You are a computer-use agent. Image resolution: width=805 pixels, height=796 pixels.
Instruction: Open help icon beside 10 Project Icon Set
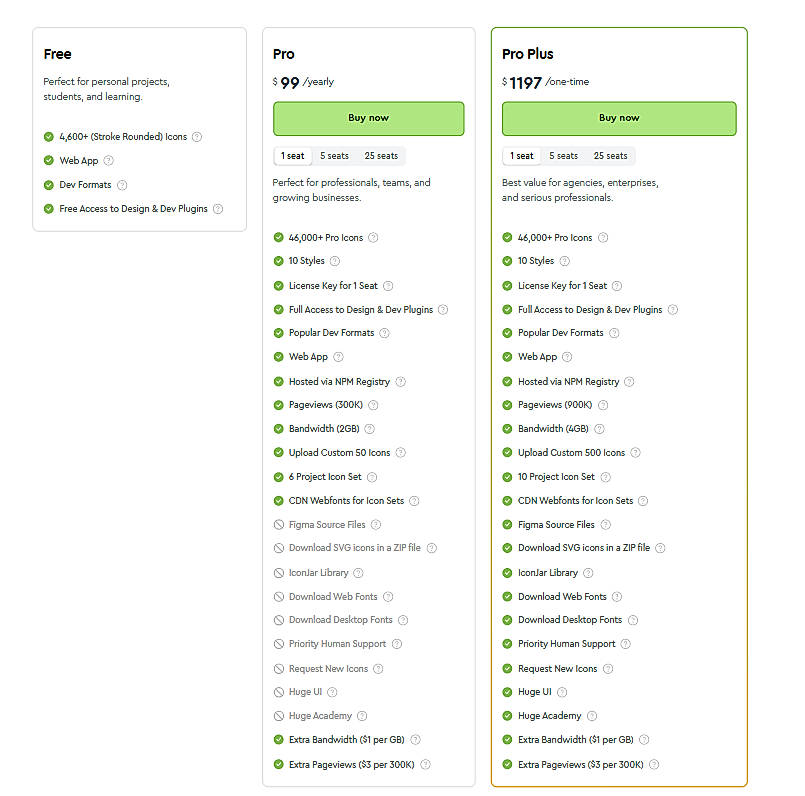point(606,477)
